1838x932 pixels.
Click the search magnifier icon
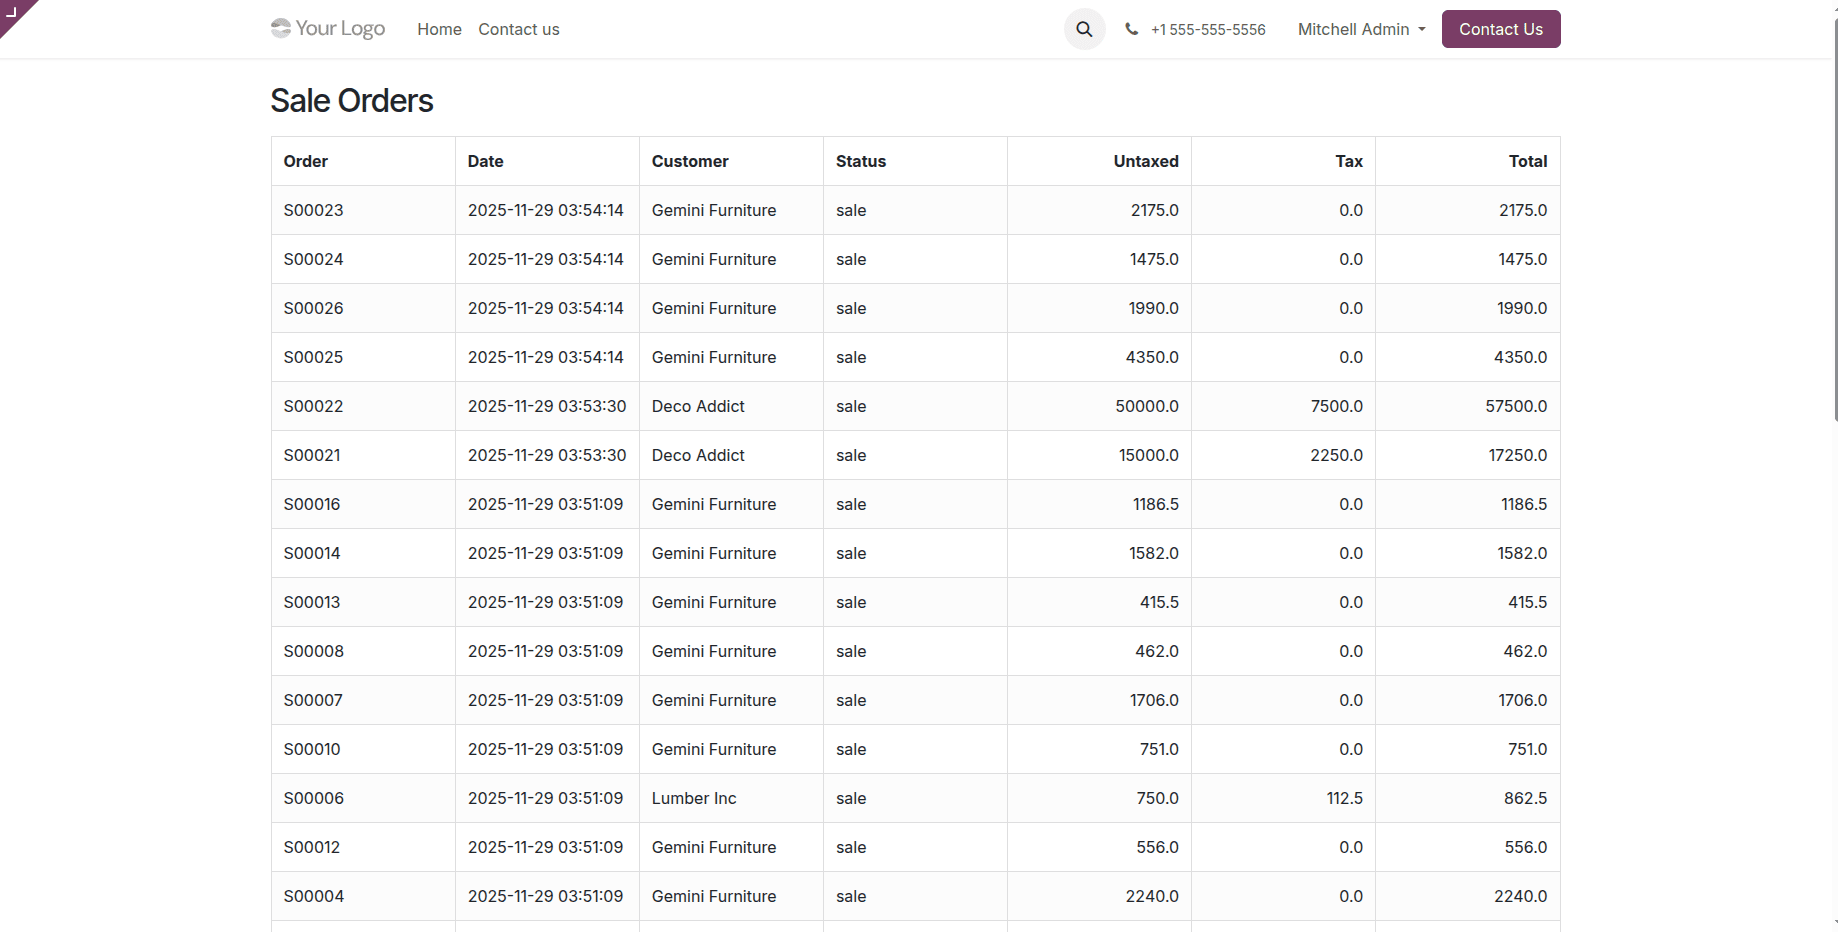(1084, 29)
